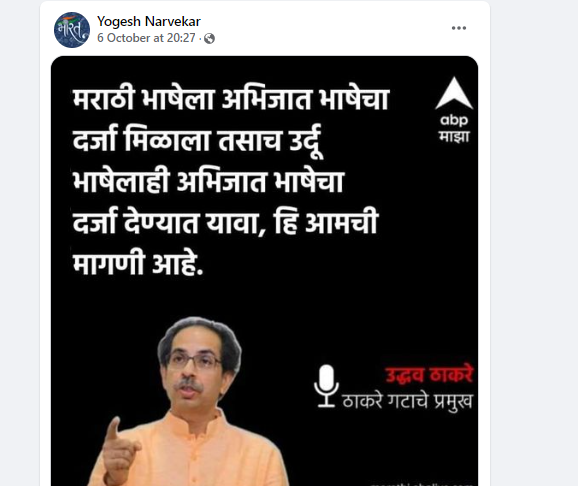Click the man's pointing finger
The height and width of the screenshot is (486, 578).
pyautogui.click(x=114, y=430)
